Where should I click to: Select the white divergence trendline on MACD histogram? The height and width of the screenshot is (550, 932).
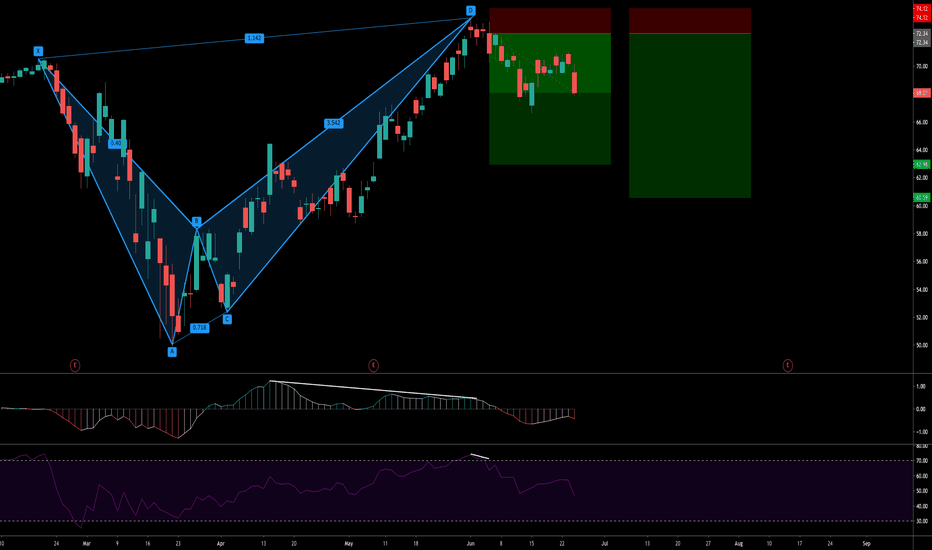tap(373, 389)
